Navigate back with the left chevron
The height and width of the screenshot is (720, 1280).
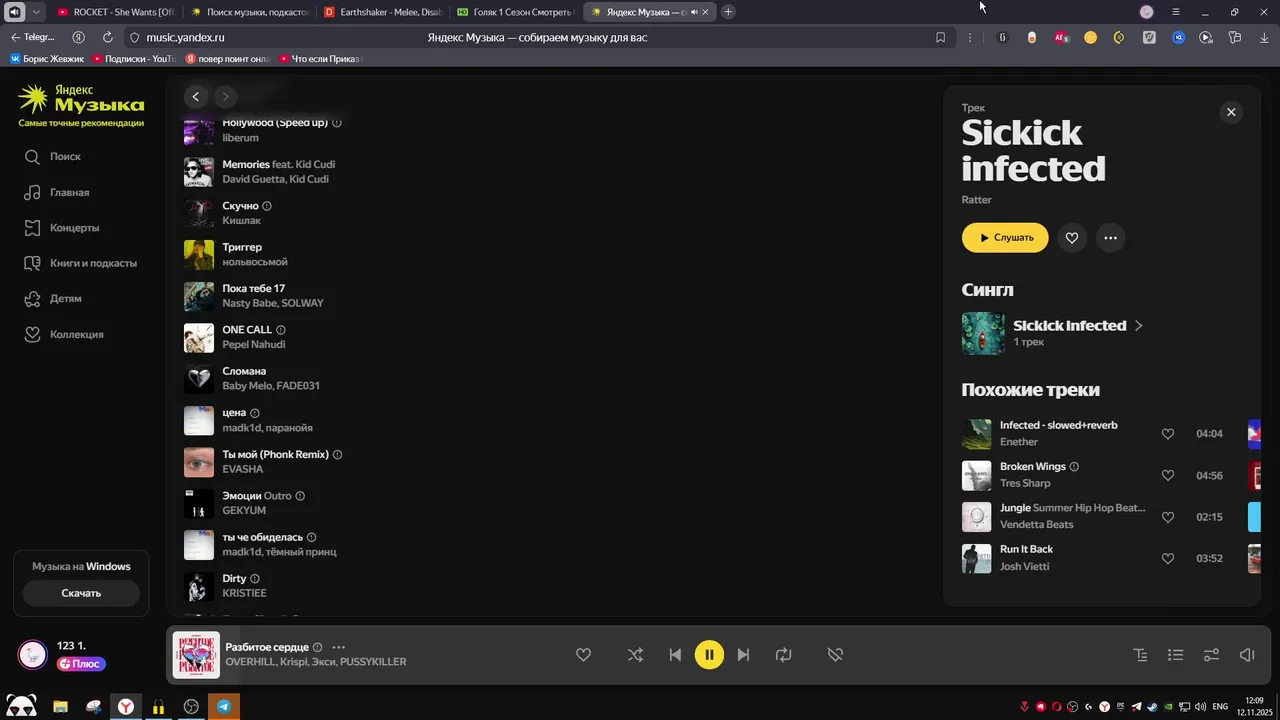[x=196, y=97]
